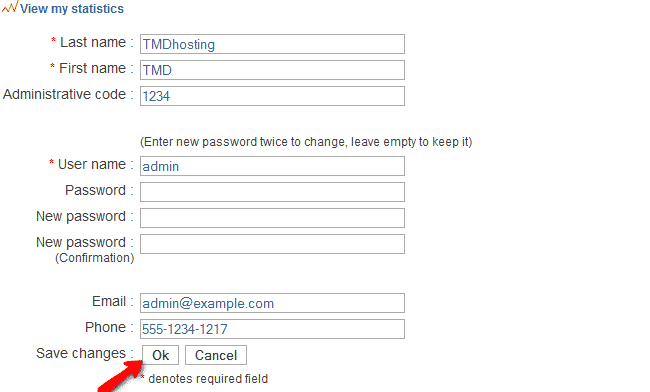Click the User name label text
The height and width of the screenshot is (392, 650).
coord(92,165)
